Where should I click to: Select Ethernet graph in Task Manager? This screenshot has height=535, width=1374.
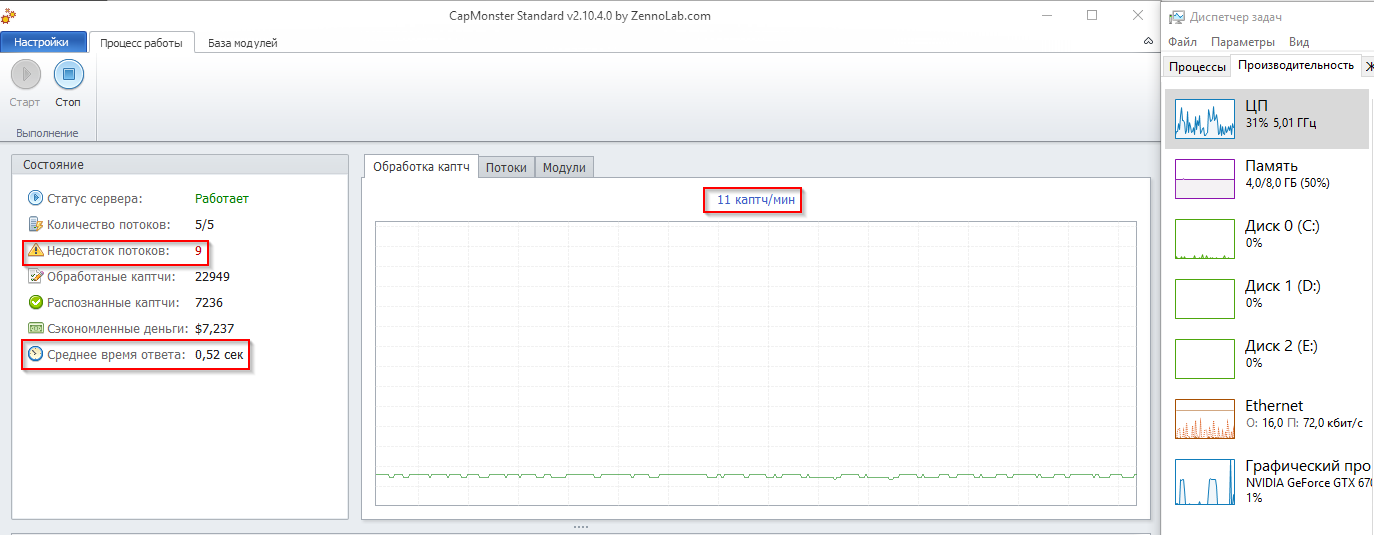coord(1206,418)
